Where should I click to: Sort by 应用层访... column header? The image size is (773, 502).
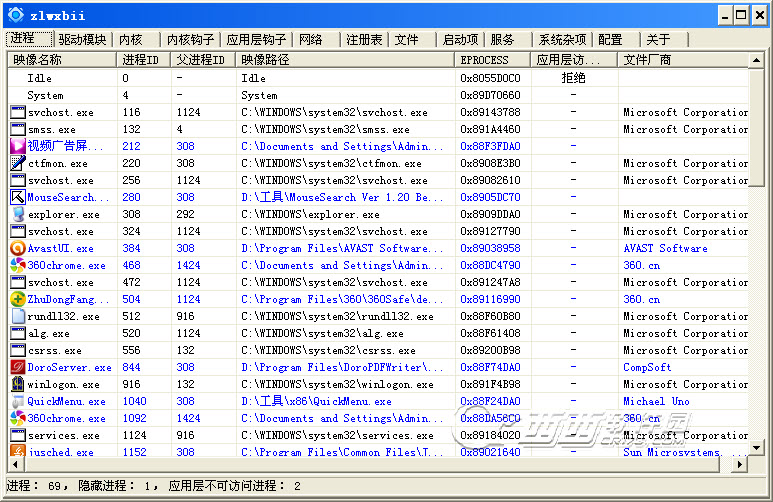574,60
